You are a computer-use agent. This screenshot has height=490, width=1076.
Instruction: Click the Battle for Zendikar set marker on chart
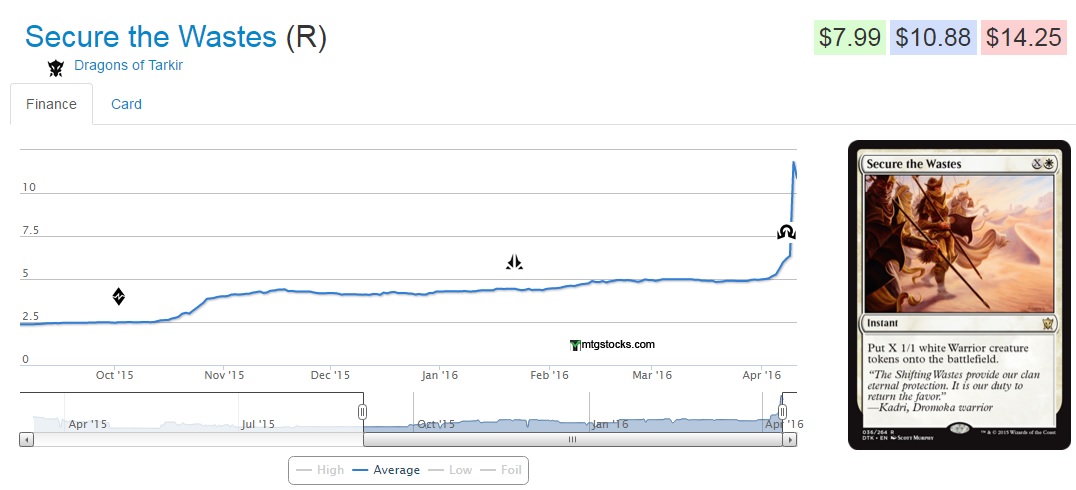tap(118, 296)
